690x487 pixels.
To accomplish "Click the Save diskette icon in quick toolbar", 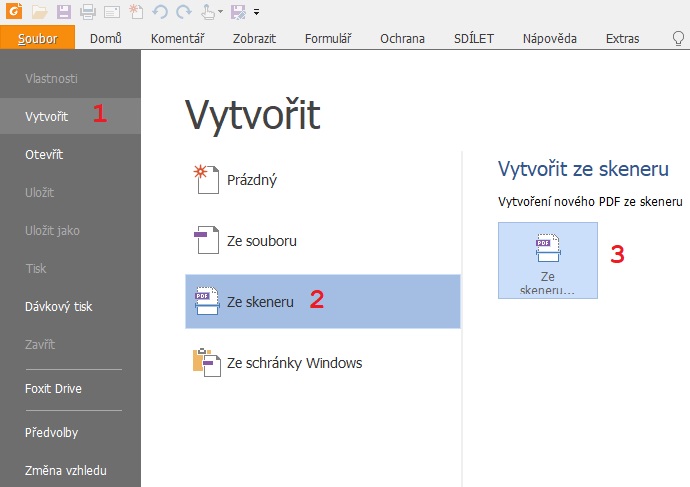I will [x=63, y=12].
